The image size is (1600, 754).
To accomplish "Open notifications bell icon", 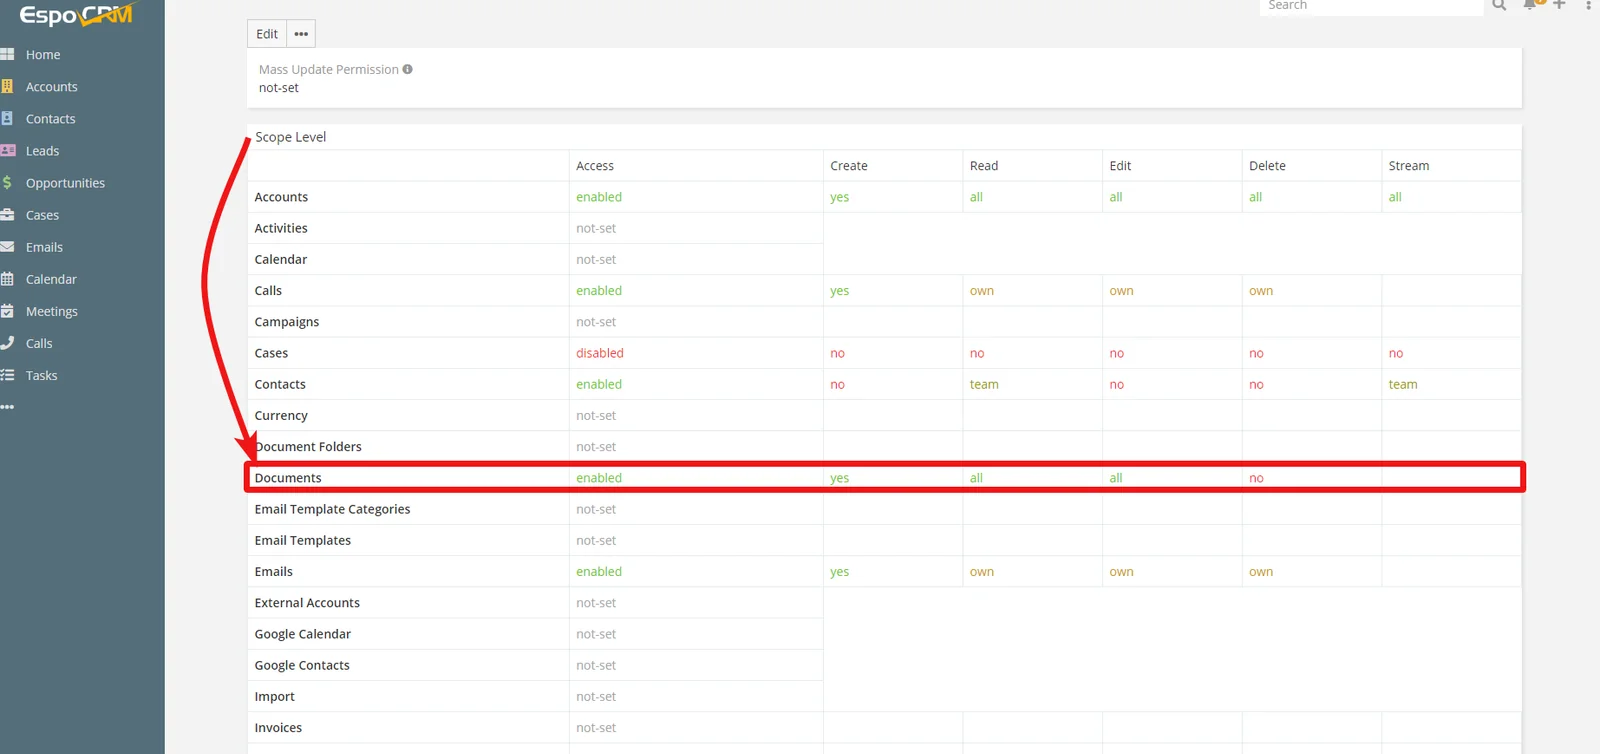I will (x=1529, y=5).
